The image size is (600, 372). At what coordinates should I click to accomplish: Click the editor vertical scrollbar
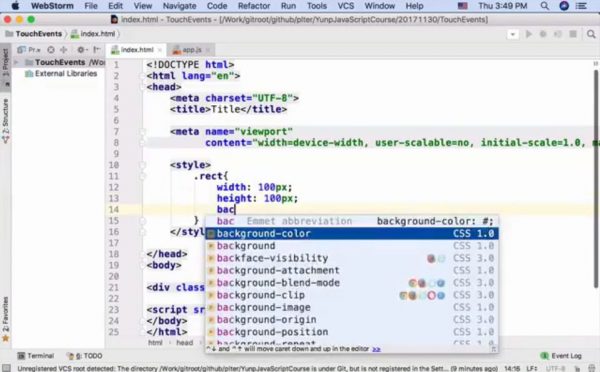(x=595, y=179)
